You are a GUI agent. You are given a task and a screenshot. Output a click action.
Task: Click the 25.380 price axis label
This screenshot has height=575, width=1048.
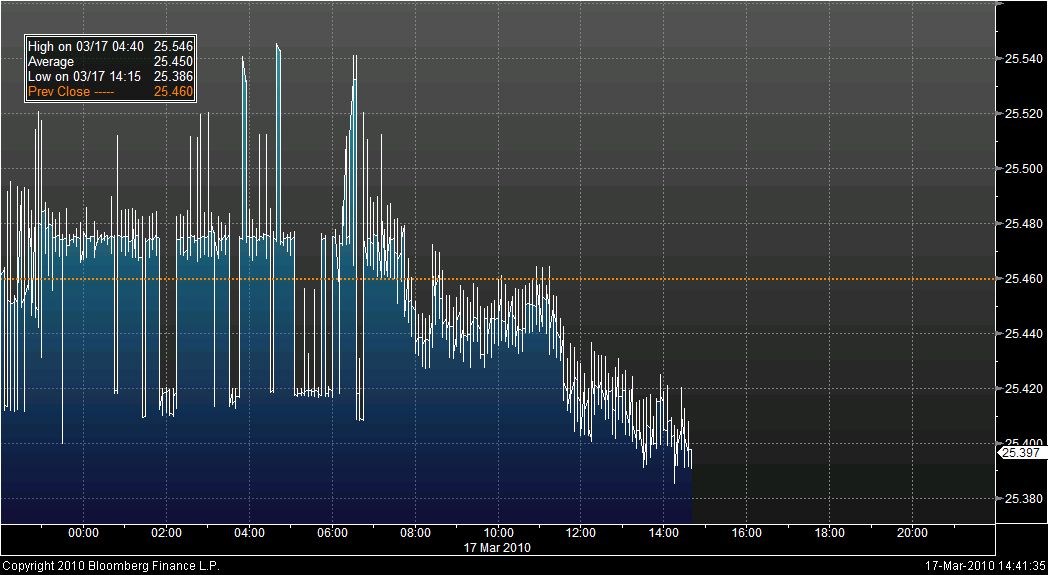point(1021,499)
